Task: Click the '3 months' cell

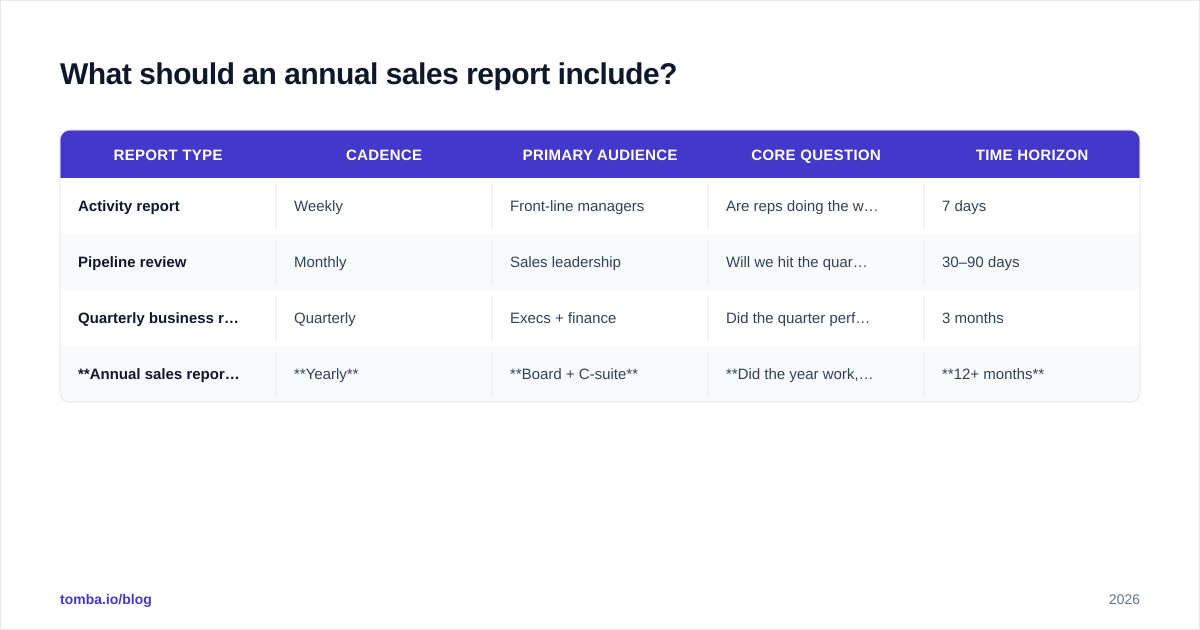Action: click(1032, 318)
